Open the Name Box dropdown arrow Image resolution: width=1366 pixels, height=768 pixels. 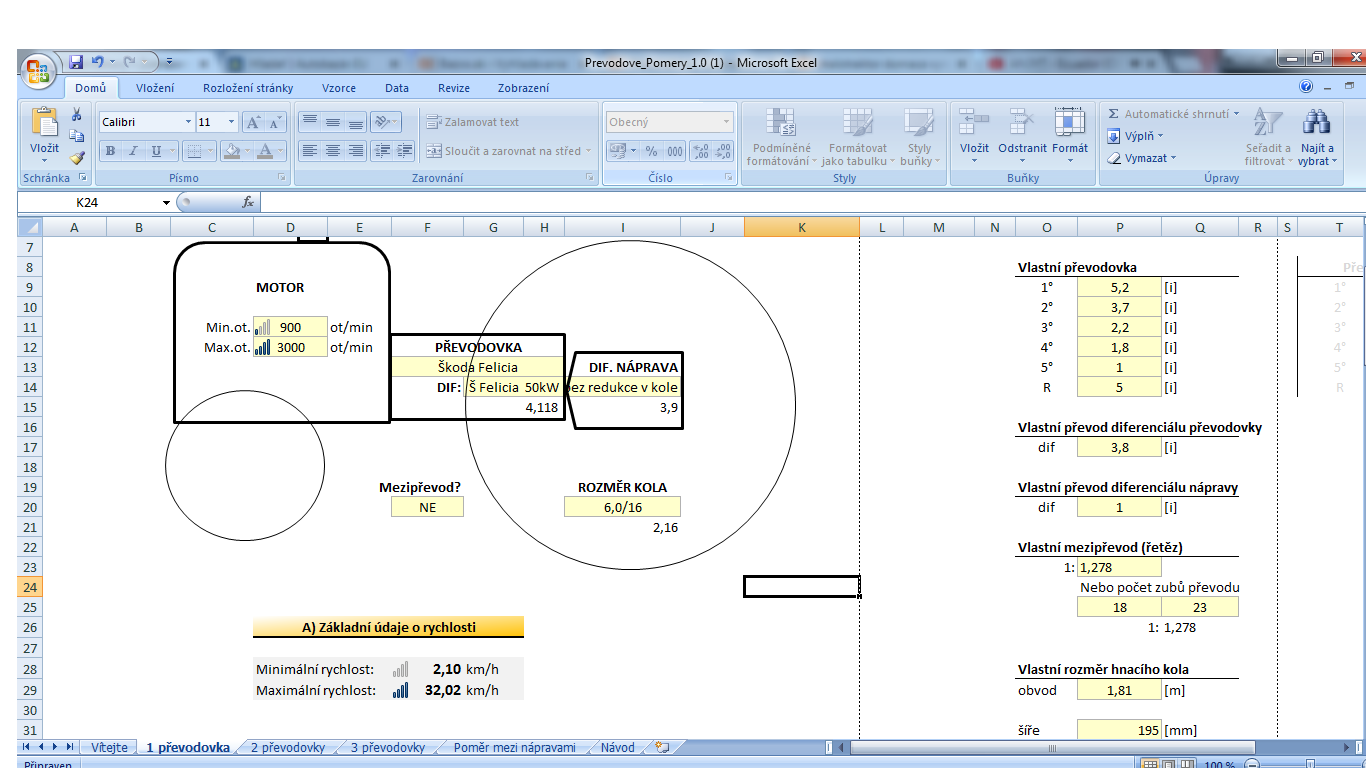pos(166,202)
